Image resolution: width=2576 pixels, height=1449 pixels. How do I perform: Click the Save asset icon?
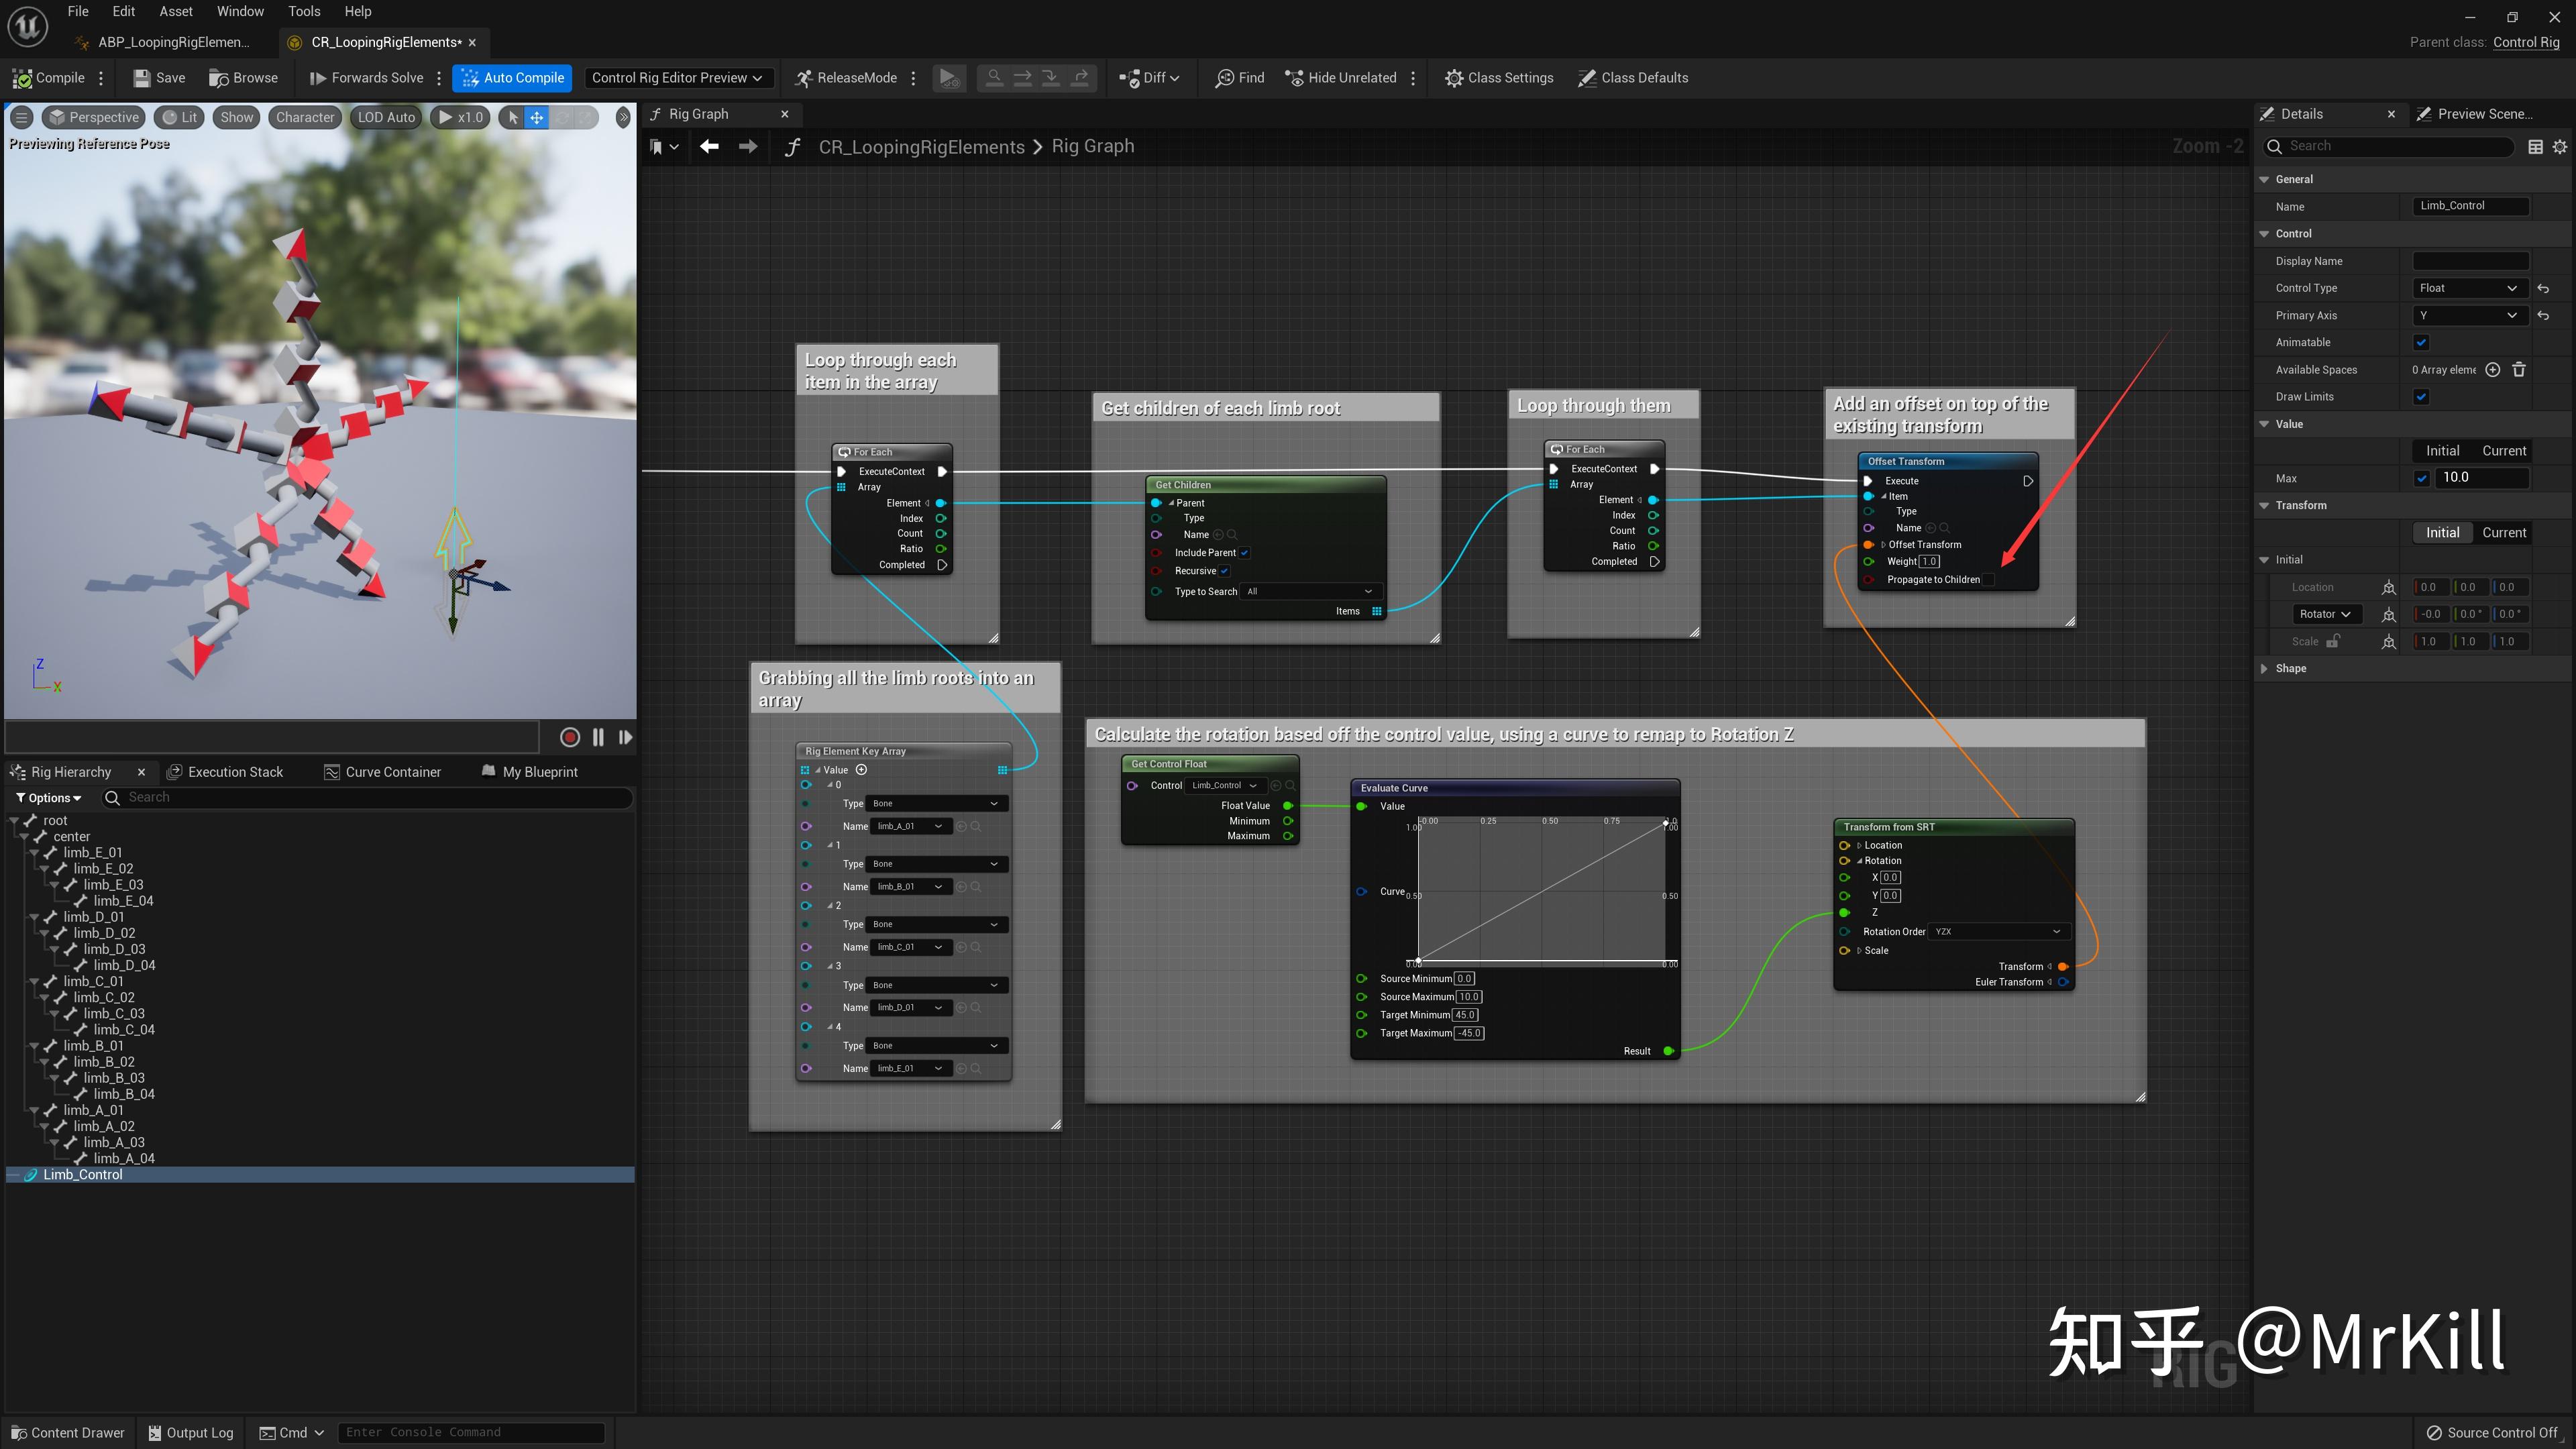(143, 78)
